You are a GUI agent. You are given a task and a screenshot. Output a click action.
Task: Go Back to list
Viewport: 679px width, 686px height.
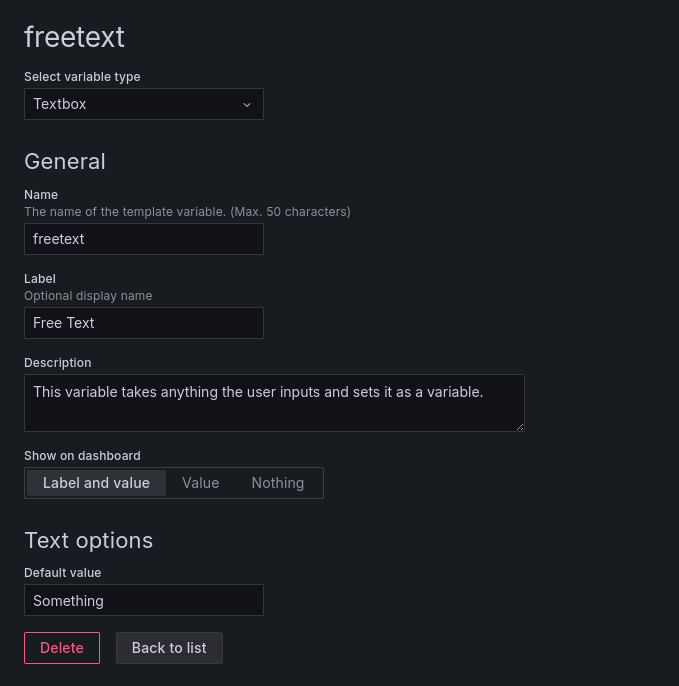[169, 648]
